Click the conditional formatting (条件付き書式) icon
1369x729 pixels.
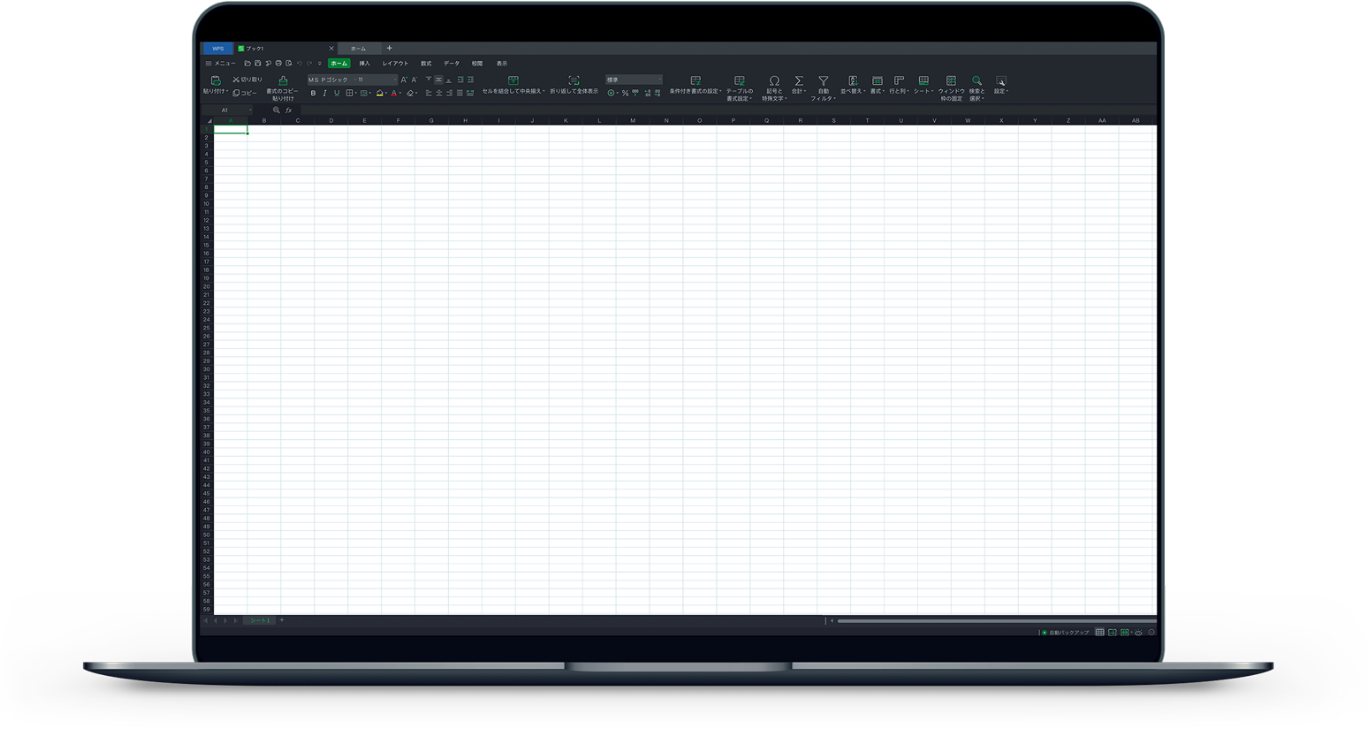pyautogui.click(x=695, y=81)
